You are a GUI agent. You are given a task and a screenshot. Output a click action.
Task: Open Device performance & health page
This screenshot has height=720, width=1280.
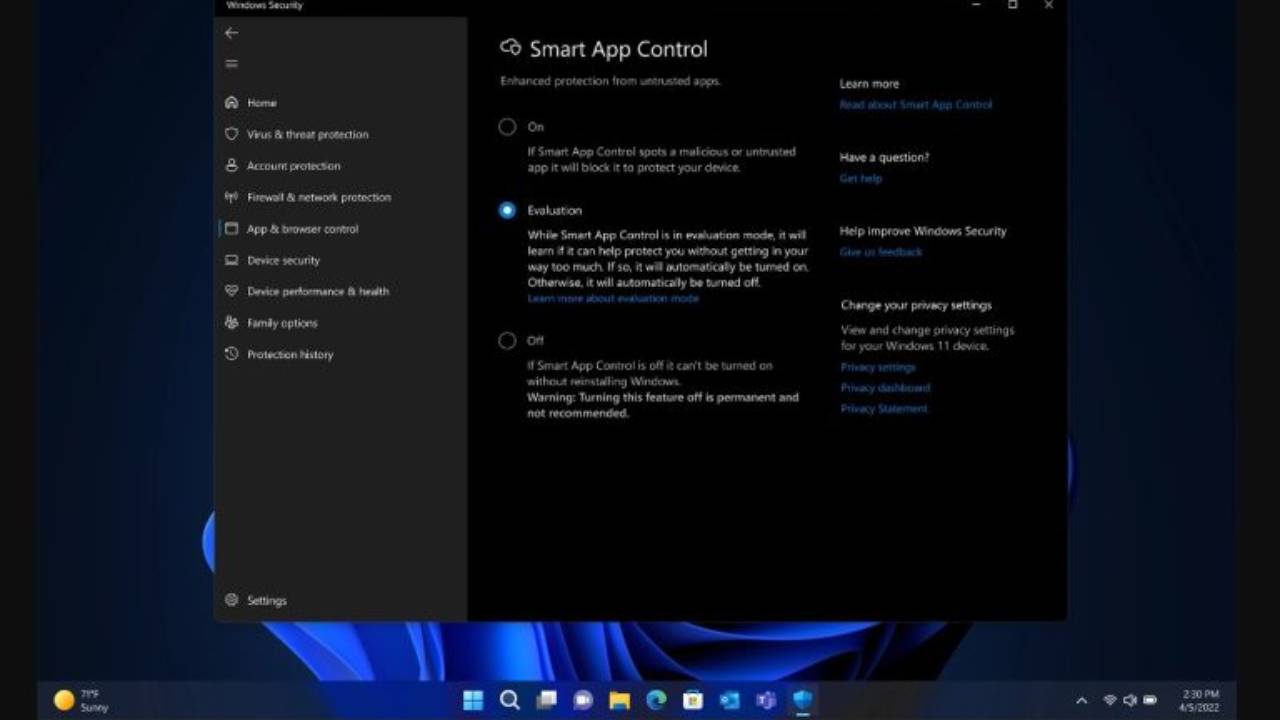(318, 292)
